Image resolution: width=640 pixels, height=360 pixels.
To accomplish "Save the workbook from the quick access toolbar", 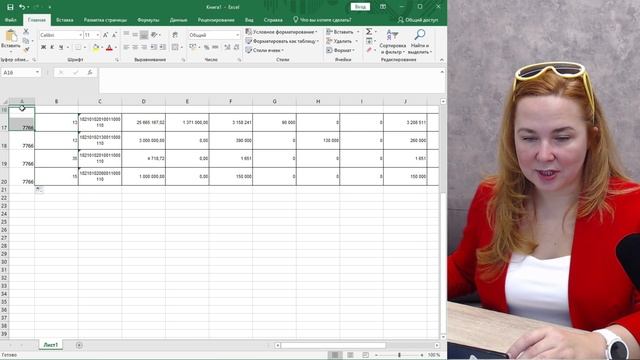I will point(10,7).
